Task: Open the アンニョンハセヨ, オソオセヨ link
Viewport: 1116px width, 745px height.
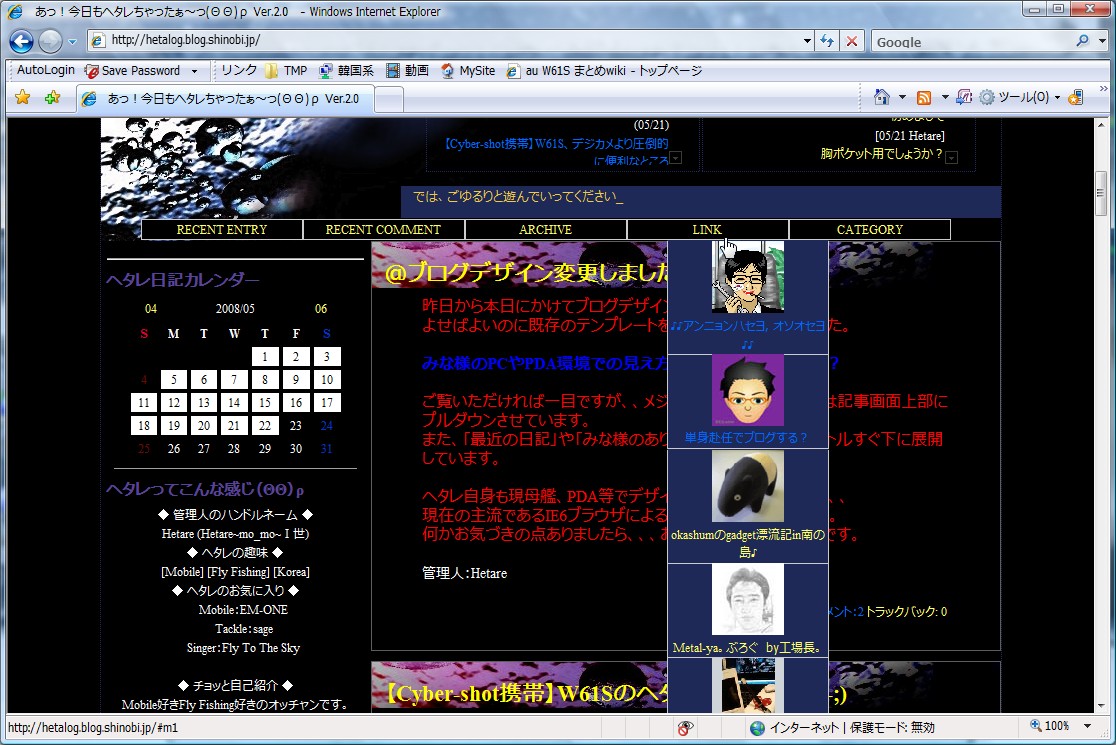Action: pyautogui.click(x=748, y=334)
